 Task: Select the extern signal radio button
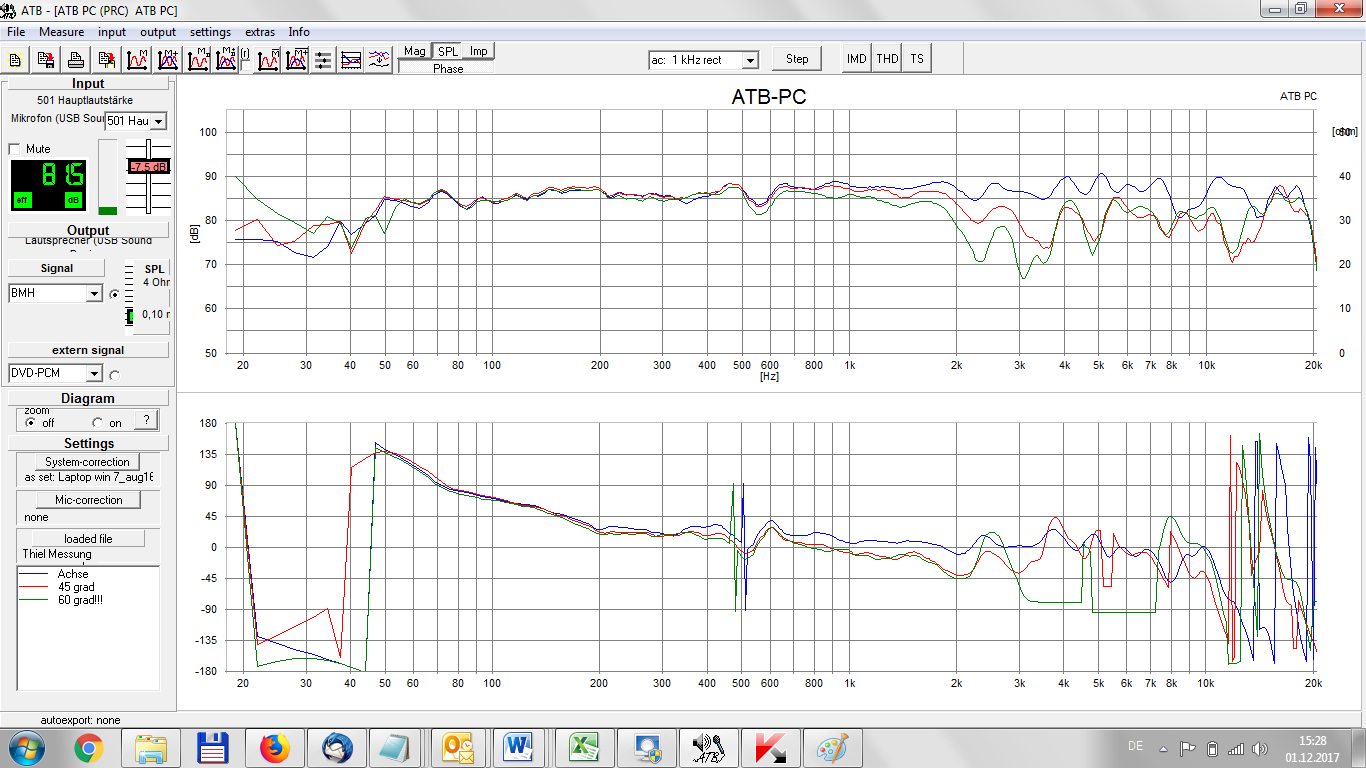click(114, 375)
